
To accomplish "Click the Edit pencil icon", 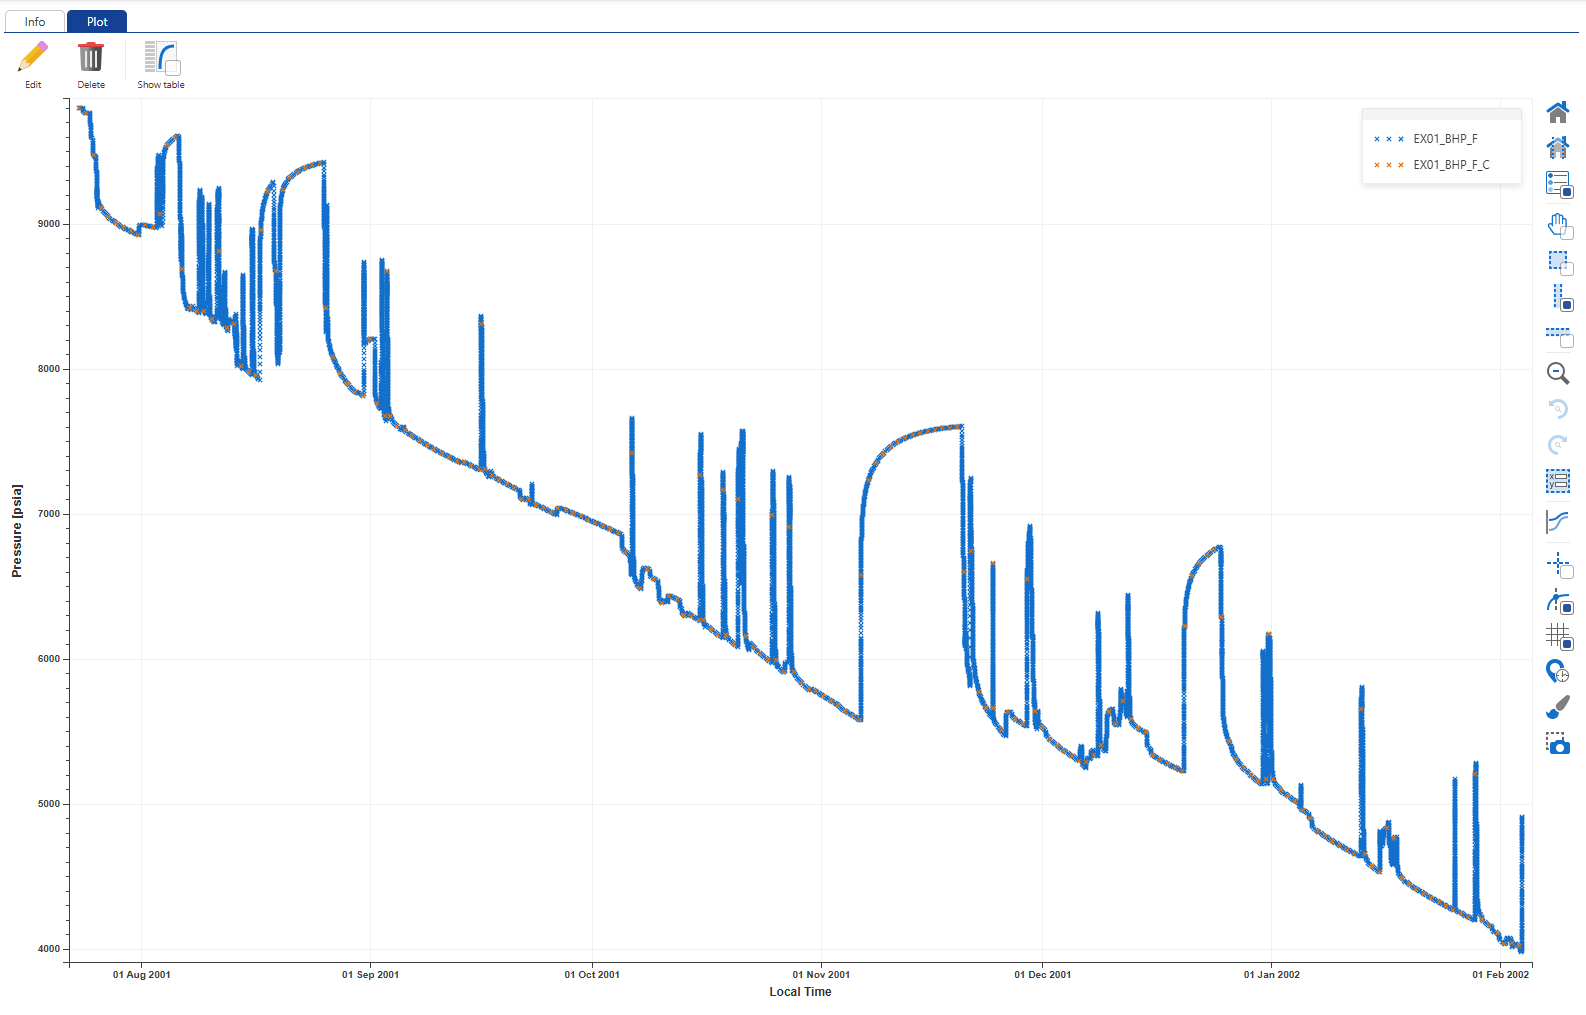I will (33, 57).
